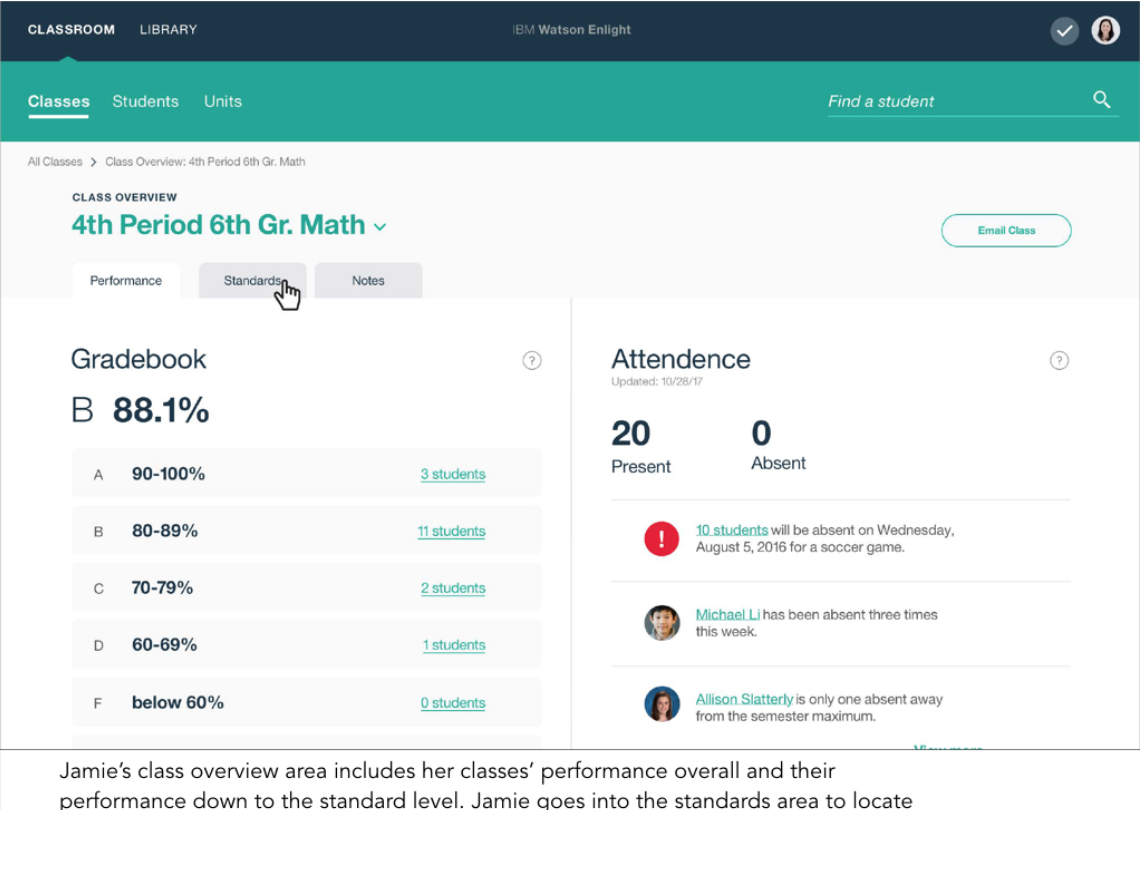
Task: Click the 80-89% grade range row
Action: pyautogui.click(x=306, y=530)
